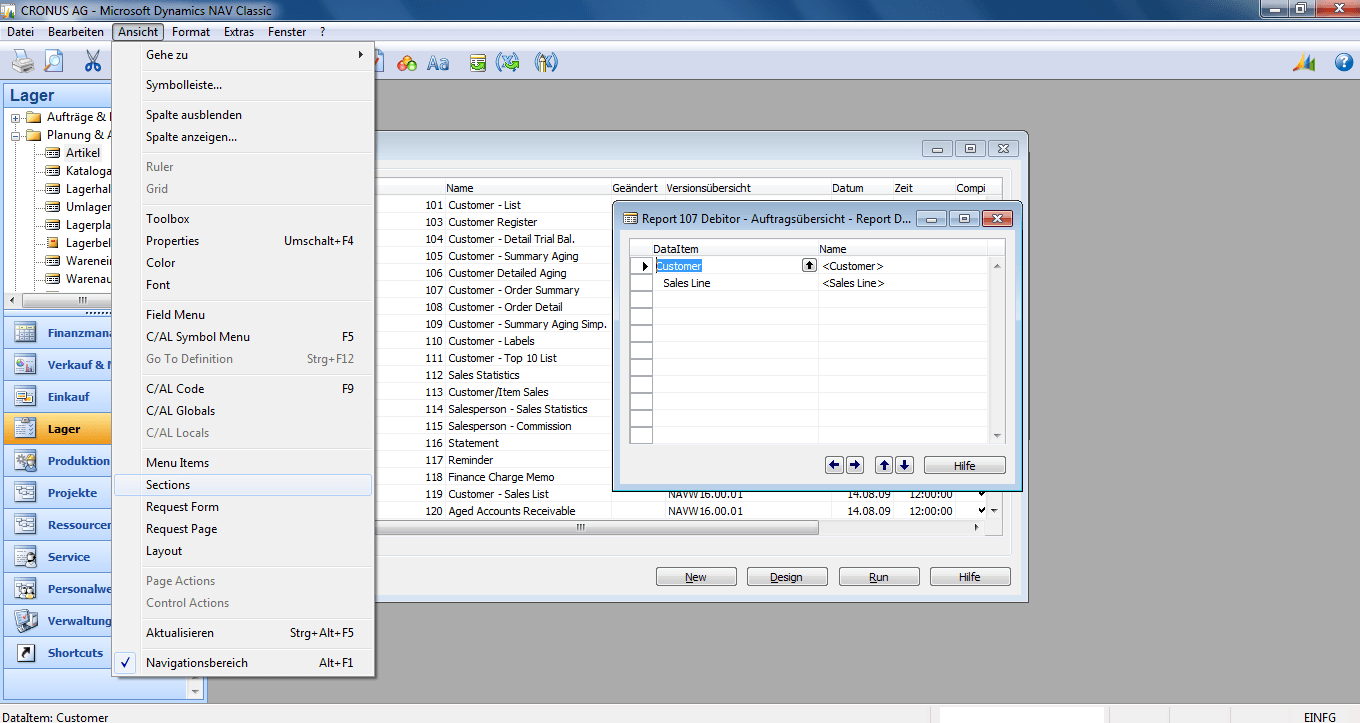The image size is (1360, 723).
Task: Click the right arrow in Report Designer
Action: tap(854, 465)
